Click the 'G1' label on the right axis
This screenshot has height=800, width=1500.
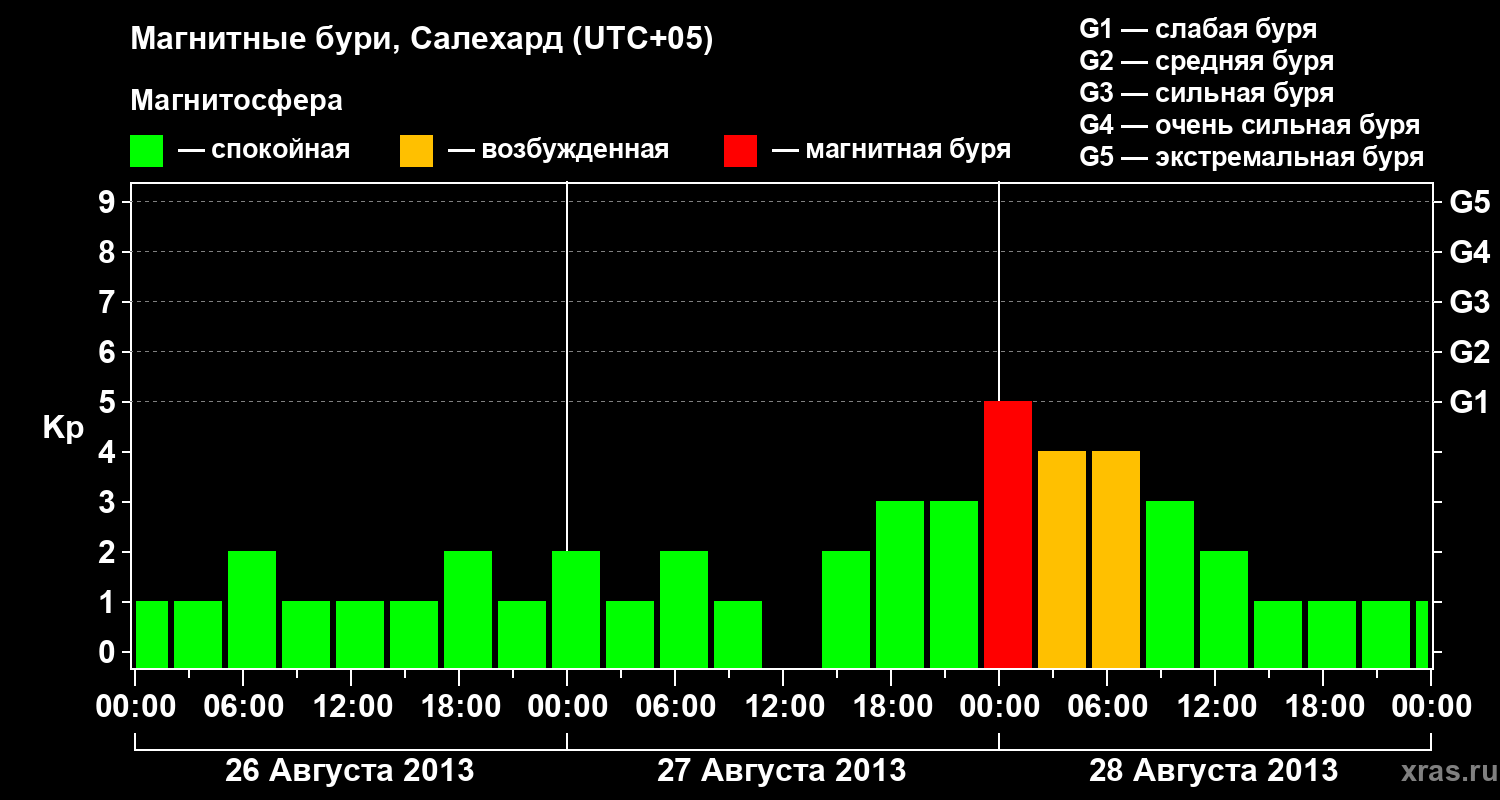click(1469, 402)
